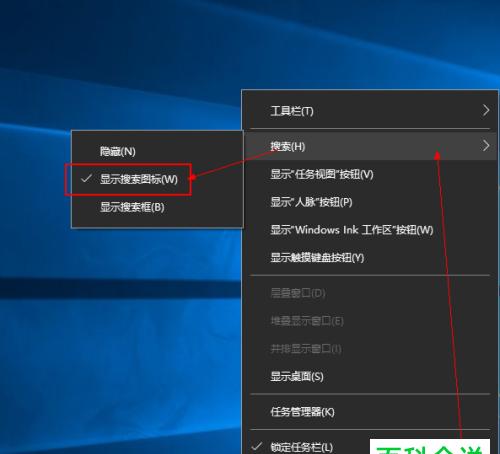Toggle 锁定任务栏(L) setting
The height and width of the screenshot is (454, 500).
(x=307, y=446)
